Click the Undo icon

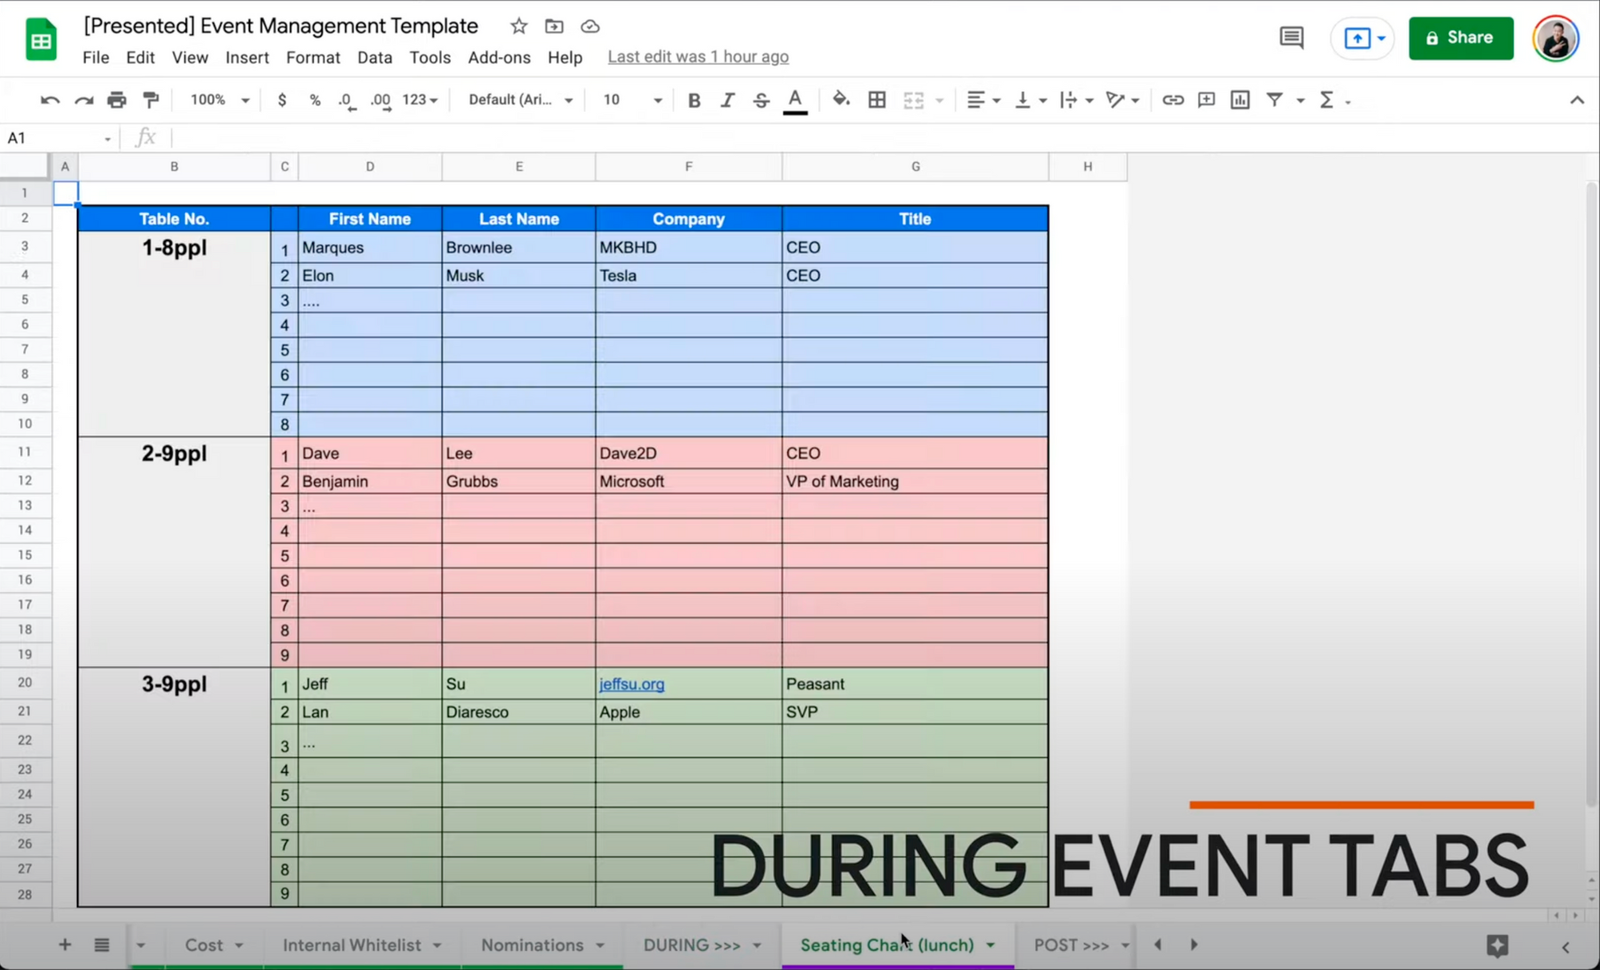[49, 100]
